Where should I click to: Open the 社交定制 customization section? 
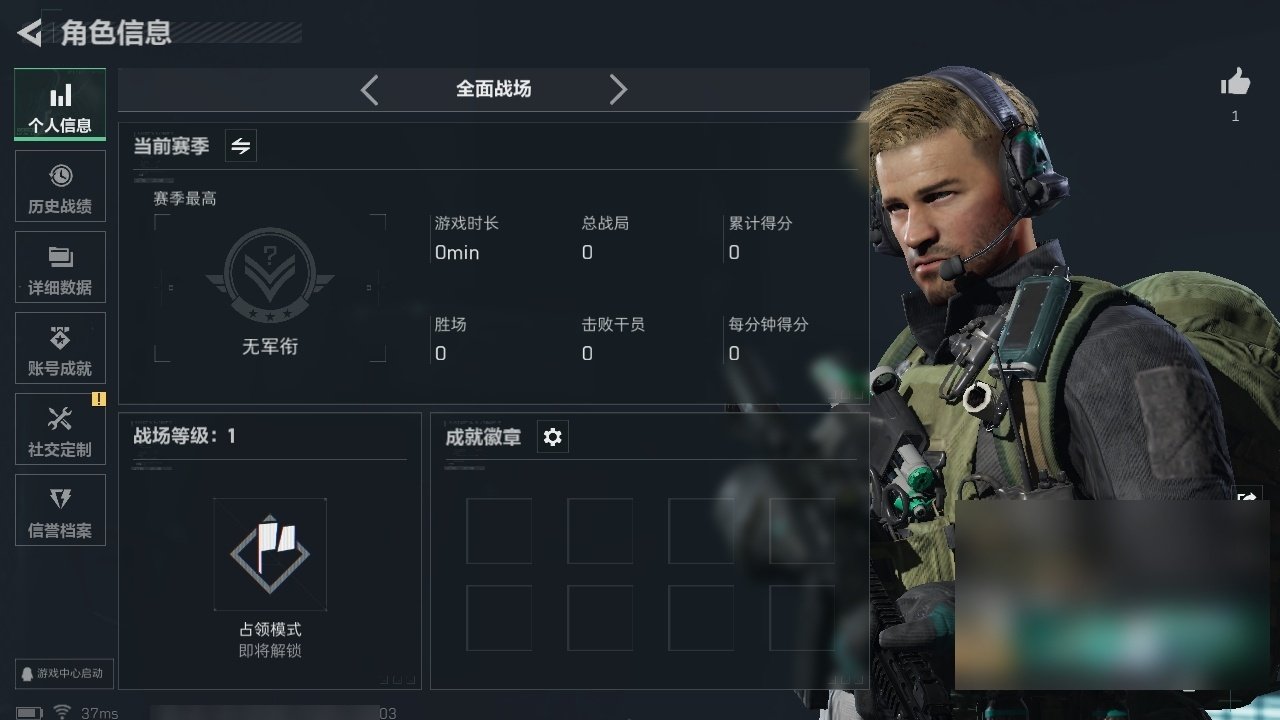coord(60,430)
